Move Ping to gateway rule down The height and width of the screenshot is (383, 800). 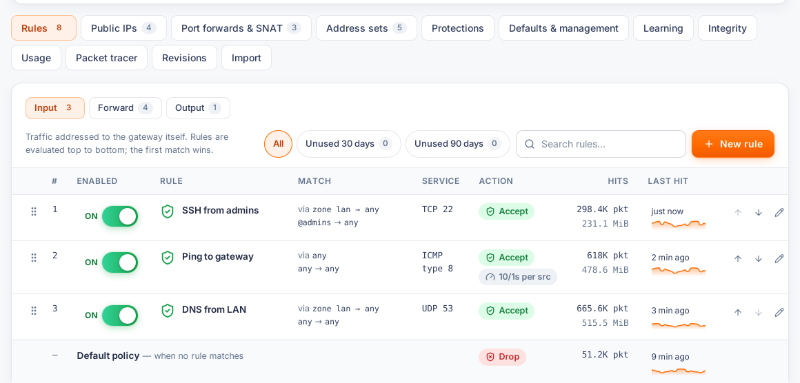[758, 259]
